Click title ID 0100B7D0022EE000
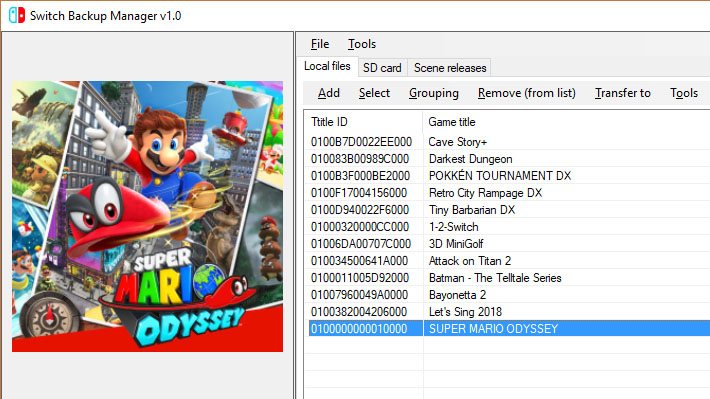Image resolution: width=710 pixels, height=399 pixels. click(361, 142)
